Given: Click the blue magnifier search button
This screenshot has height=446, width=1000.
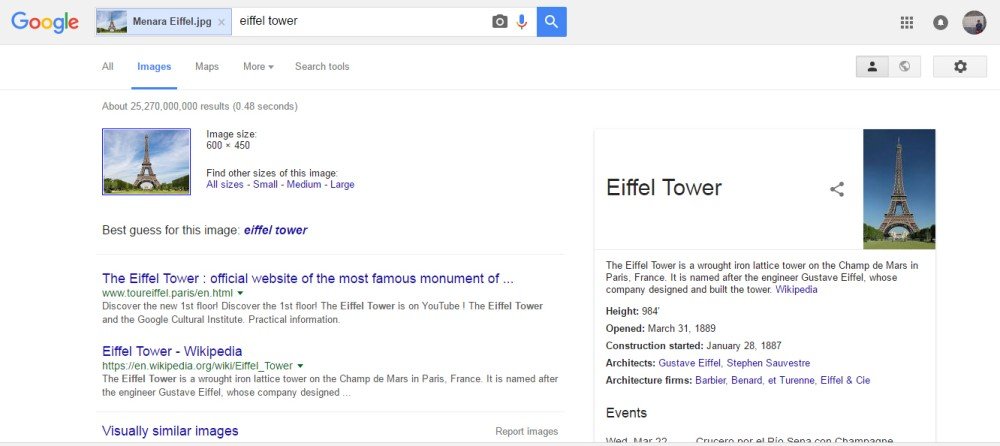Looking at the screenshot, I should (x=552, y=22).
